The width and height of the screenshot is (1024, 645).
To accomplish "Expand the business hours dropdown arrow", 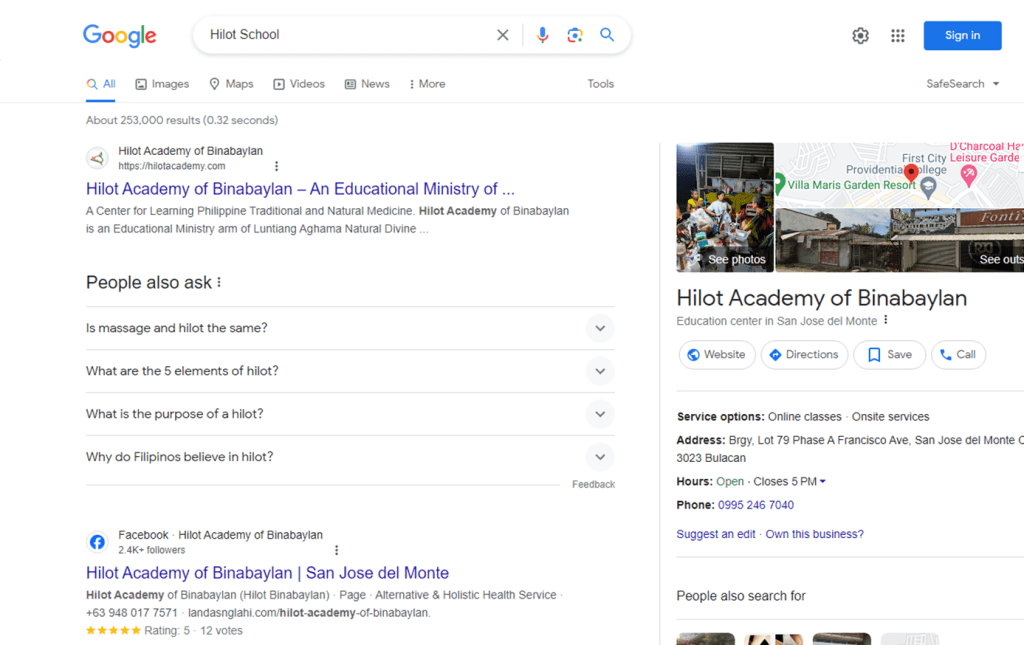I will [x=823, y=482].
